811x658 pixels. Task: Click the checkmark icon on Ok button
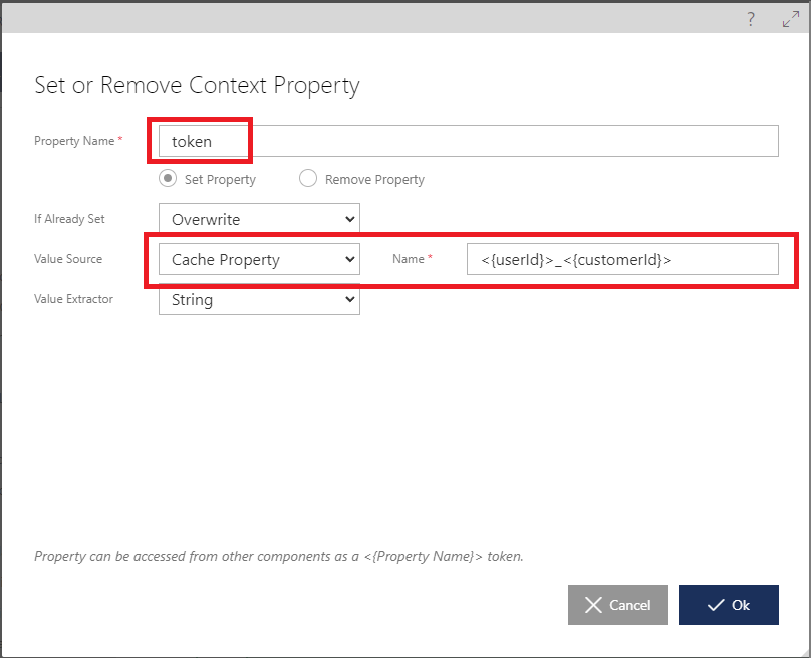(716, 605)
